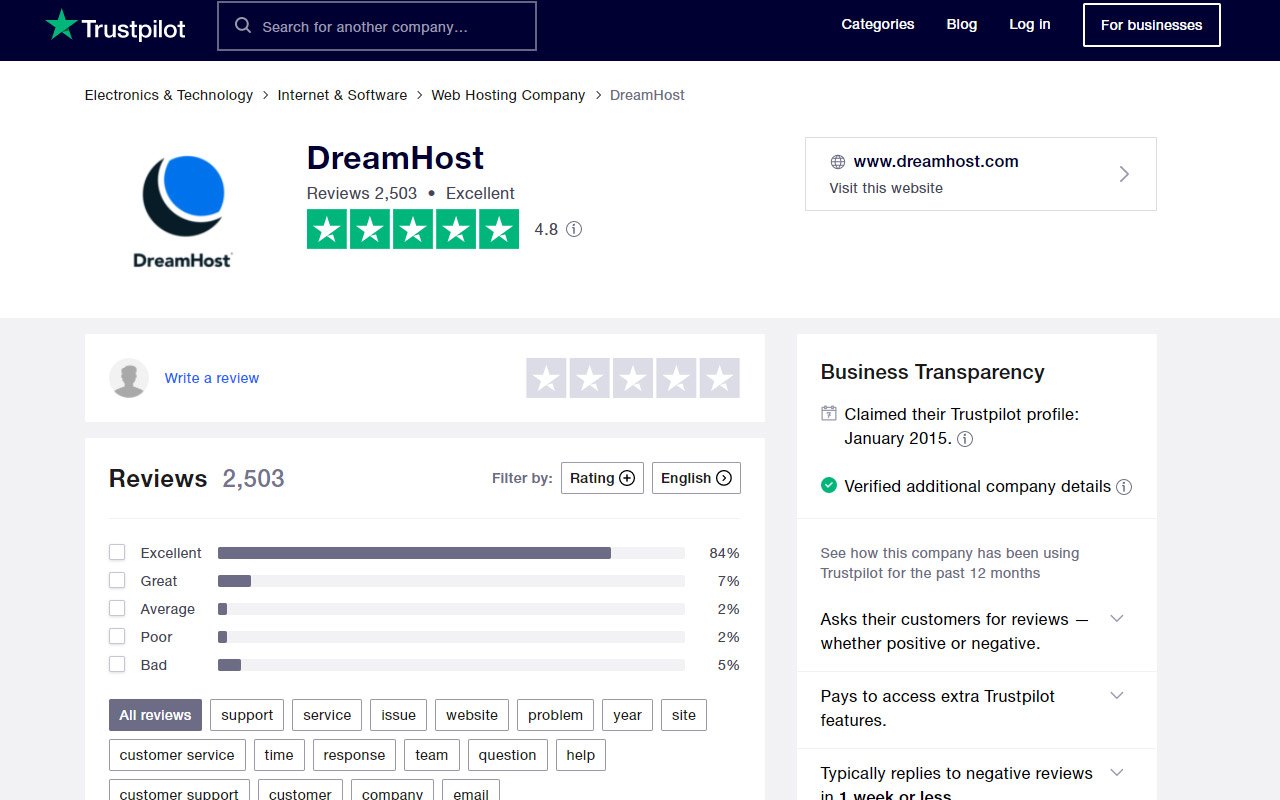1280x800 pixels.
Task: Select the 'service' keyword tag
Action: (x=327, y=715)
